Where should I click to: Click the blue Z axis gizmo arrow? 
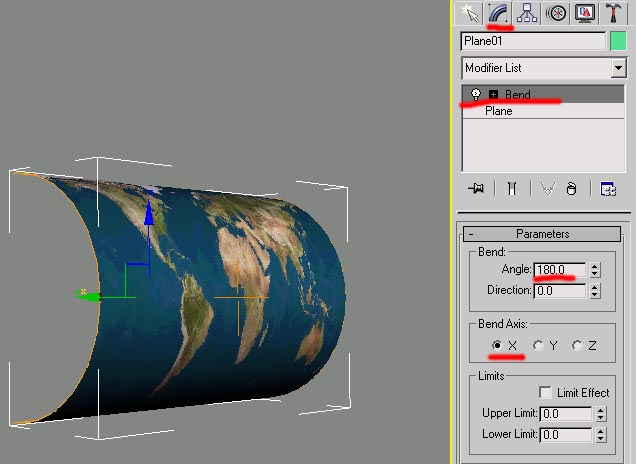pyautogui.click(x=149, y=213)
